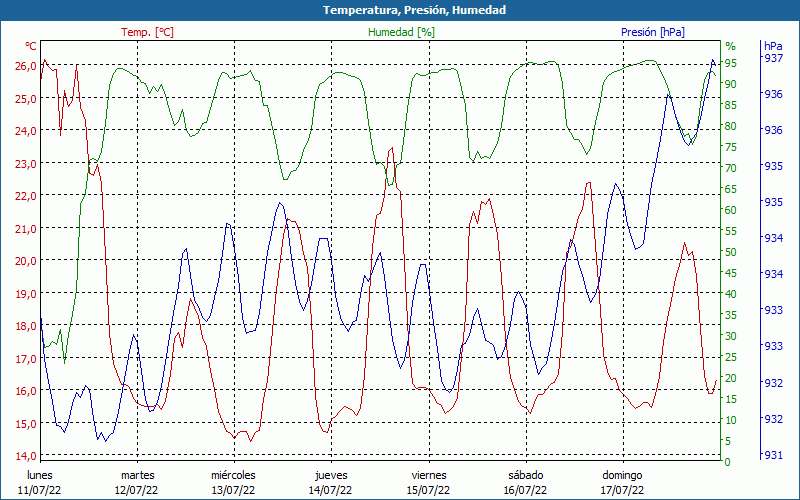
Task: Click the '60' humidity axis value
Action: tap(731, 210)
